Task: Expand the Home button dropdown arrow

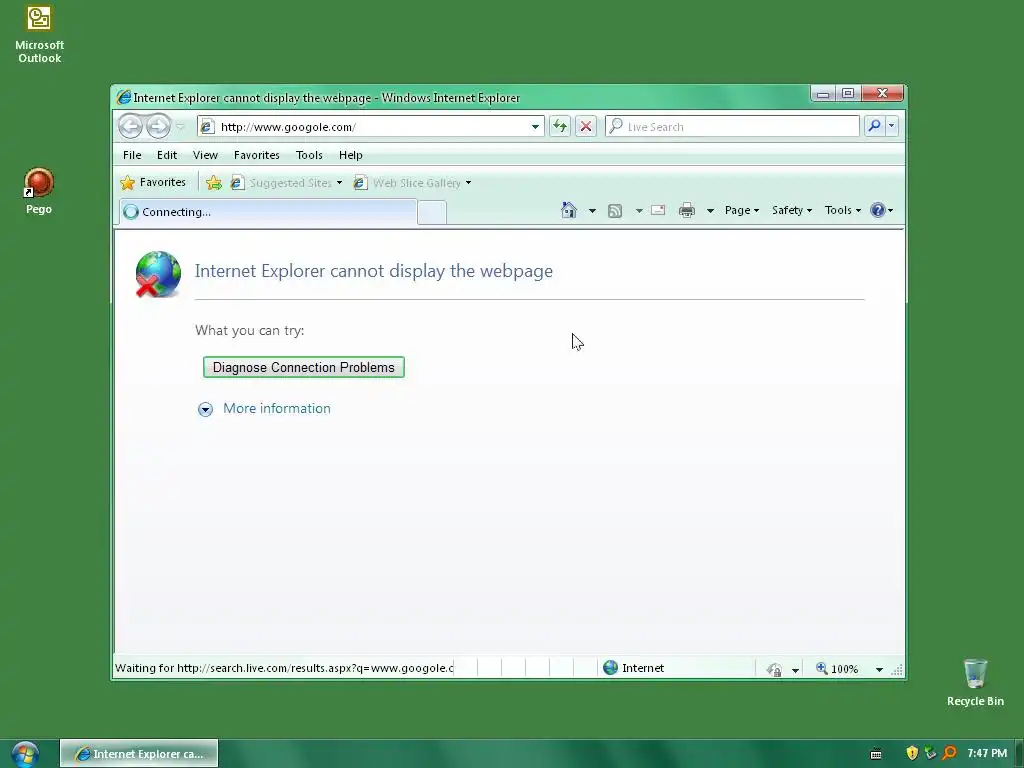Action: coord(592,210)
